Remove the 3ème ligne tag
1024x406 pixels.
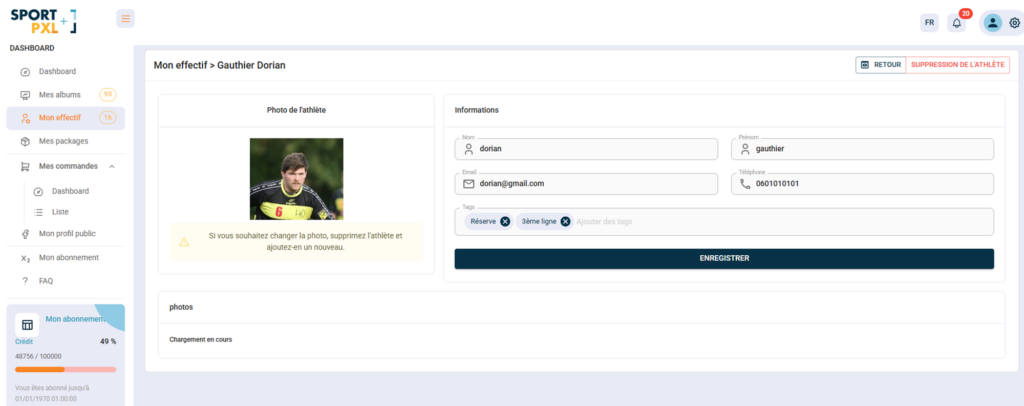coord(565,221)
